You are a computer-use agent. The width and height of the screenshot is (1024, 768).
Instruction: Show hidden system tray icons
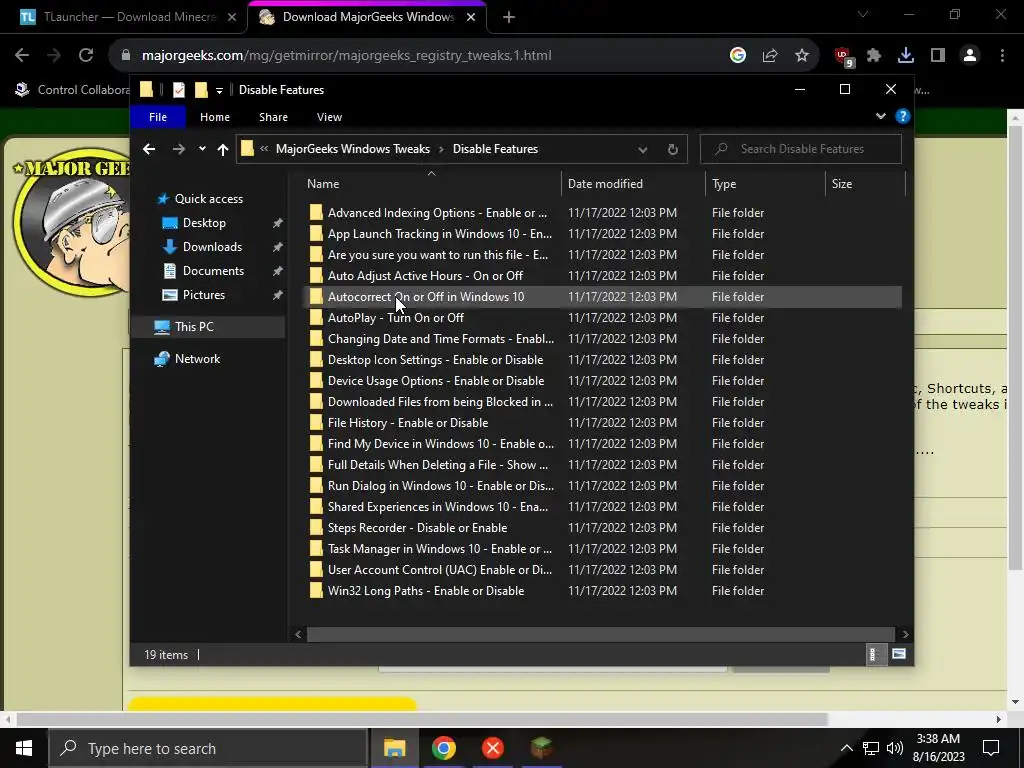coord(846,748)
